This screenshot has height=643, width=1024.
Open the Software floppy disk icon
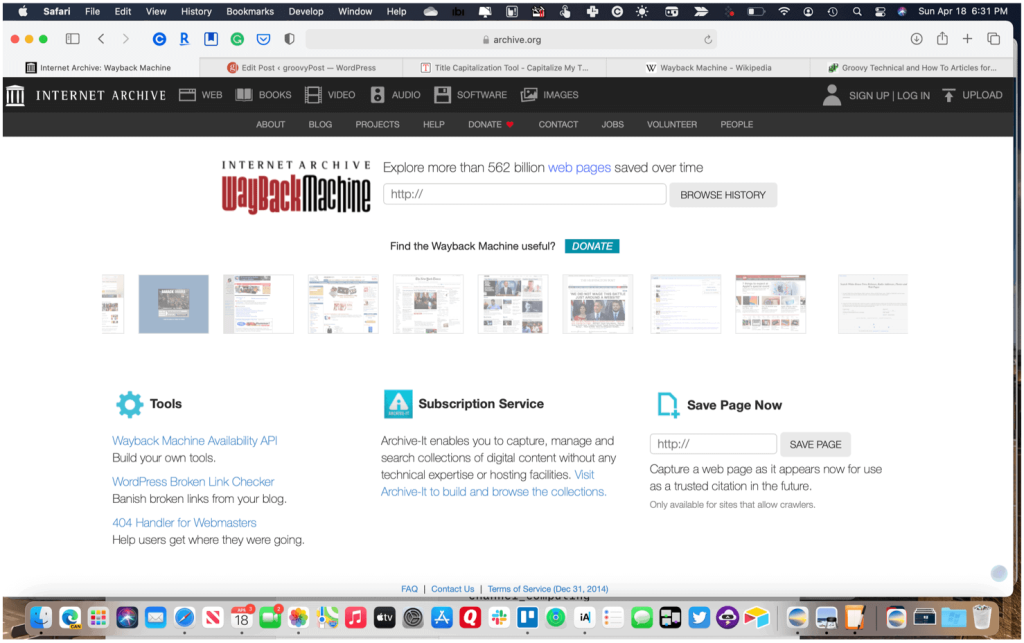442,95
